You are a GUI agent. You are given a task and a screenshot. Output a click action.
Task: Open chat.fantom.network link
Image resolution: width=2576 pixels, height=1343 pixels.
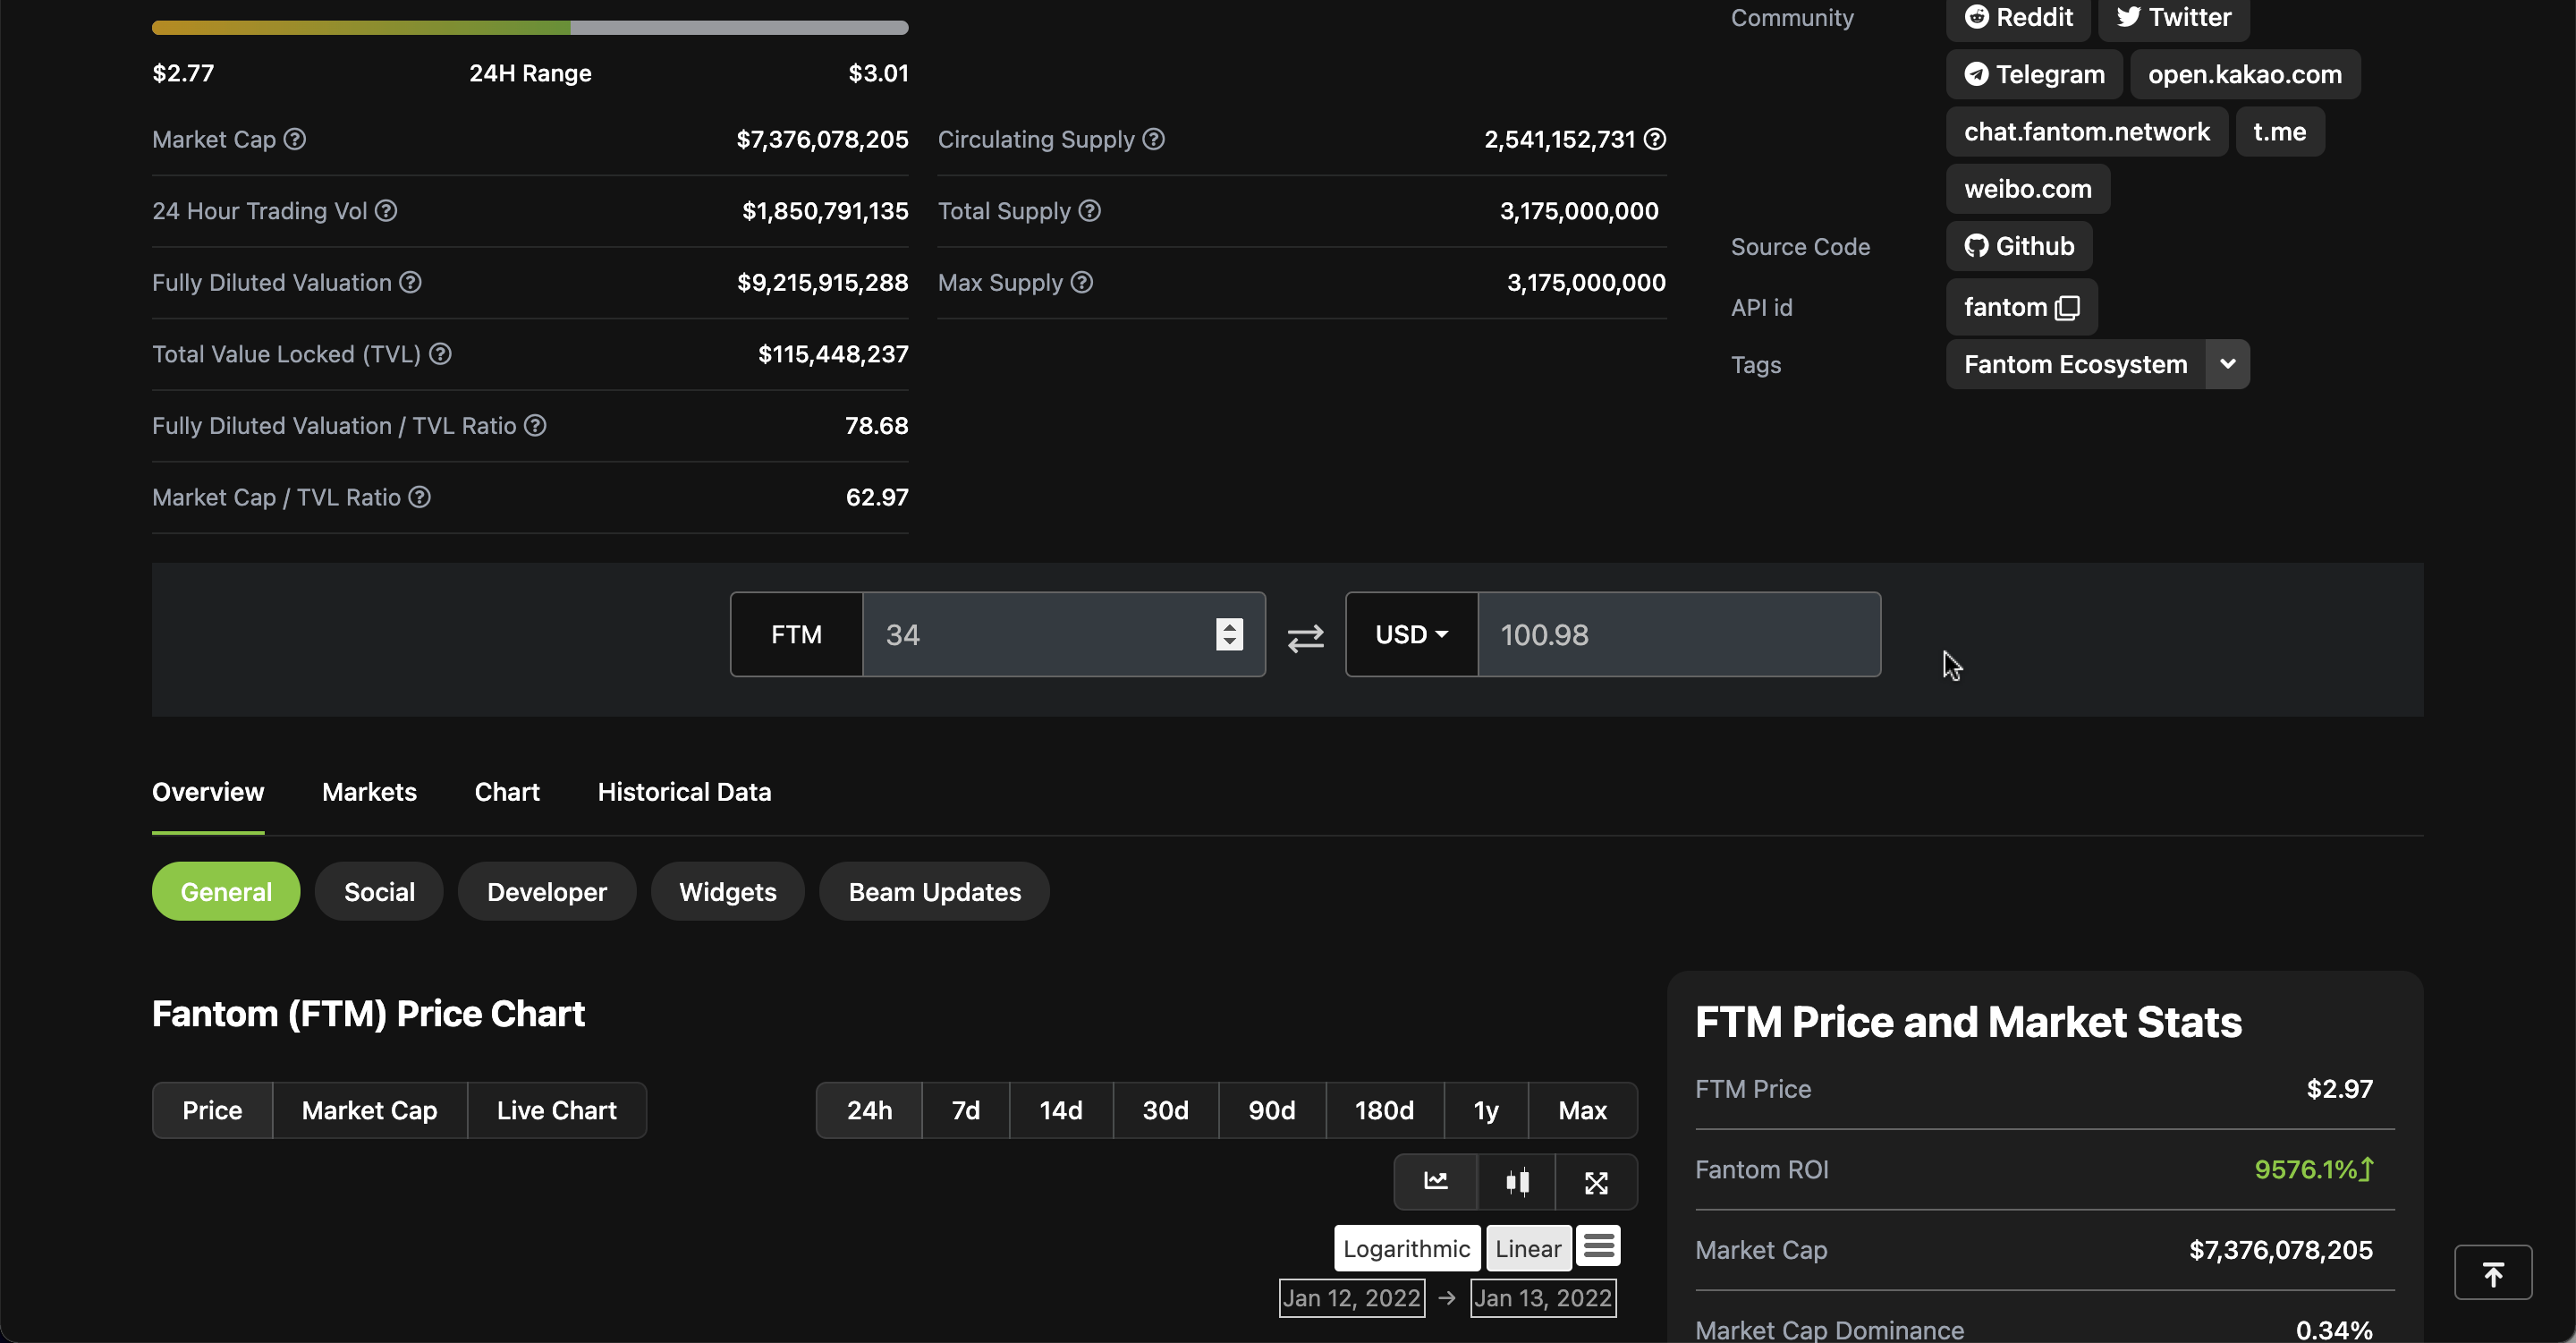click(2087, 132)
